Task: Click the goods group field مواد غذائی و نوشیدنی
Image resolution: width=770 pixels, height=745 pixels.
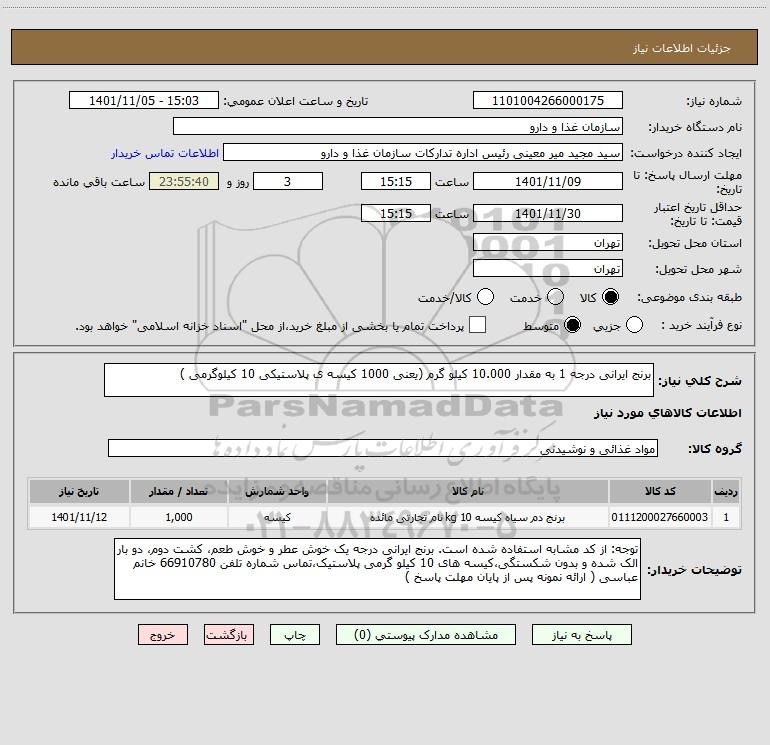Action: (383, 448)
